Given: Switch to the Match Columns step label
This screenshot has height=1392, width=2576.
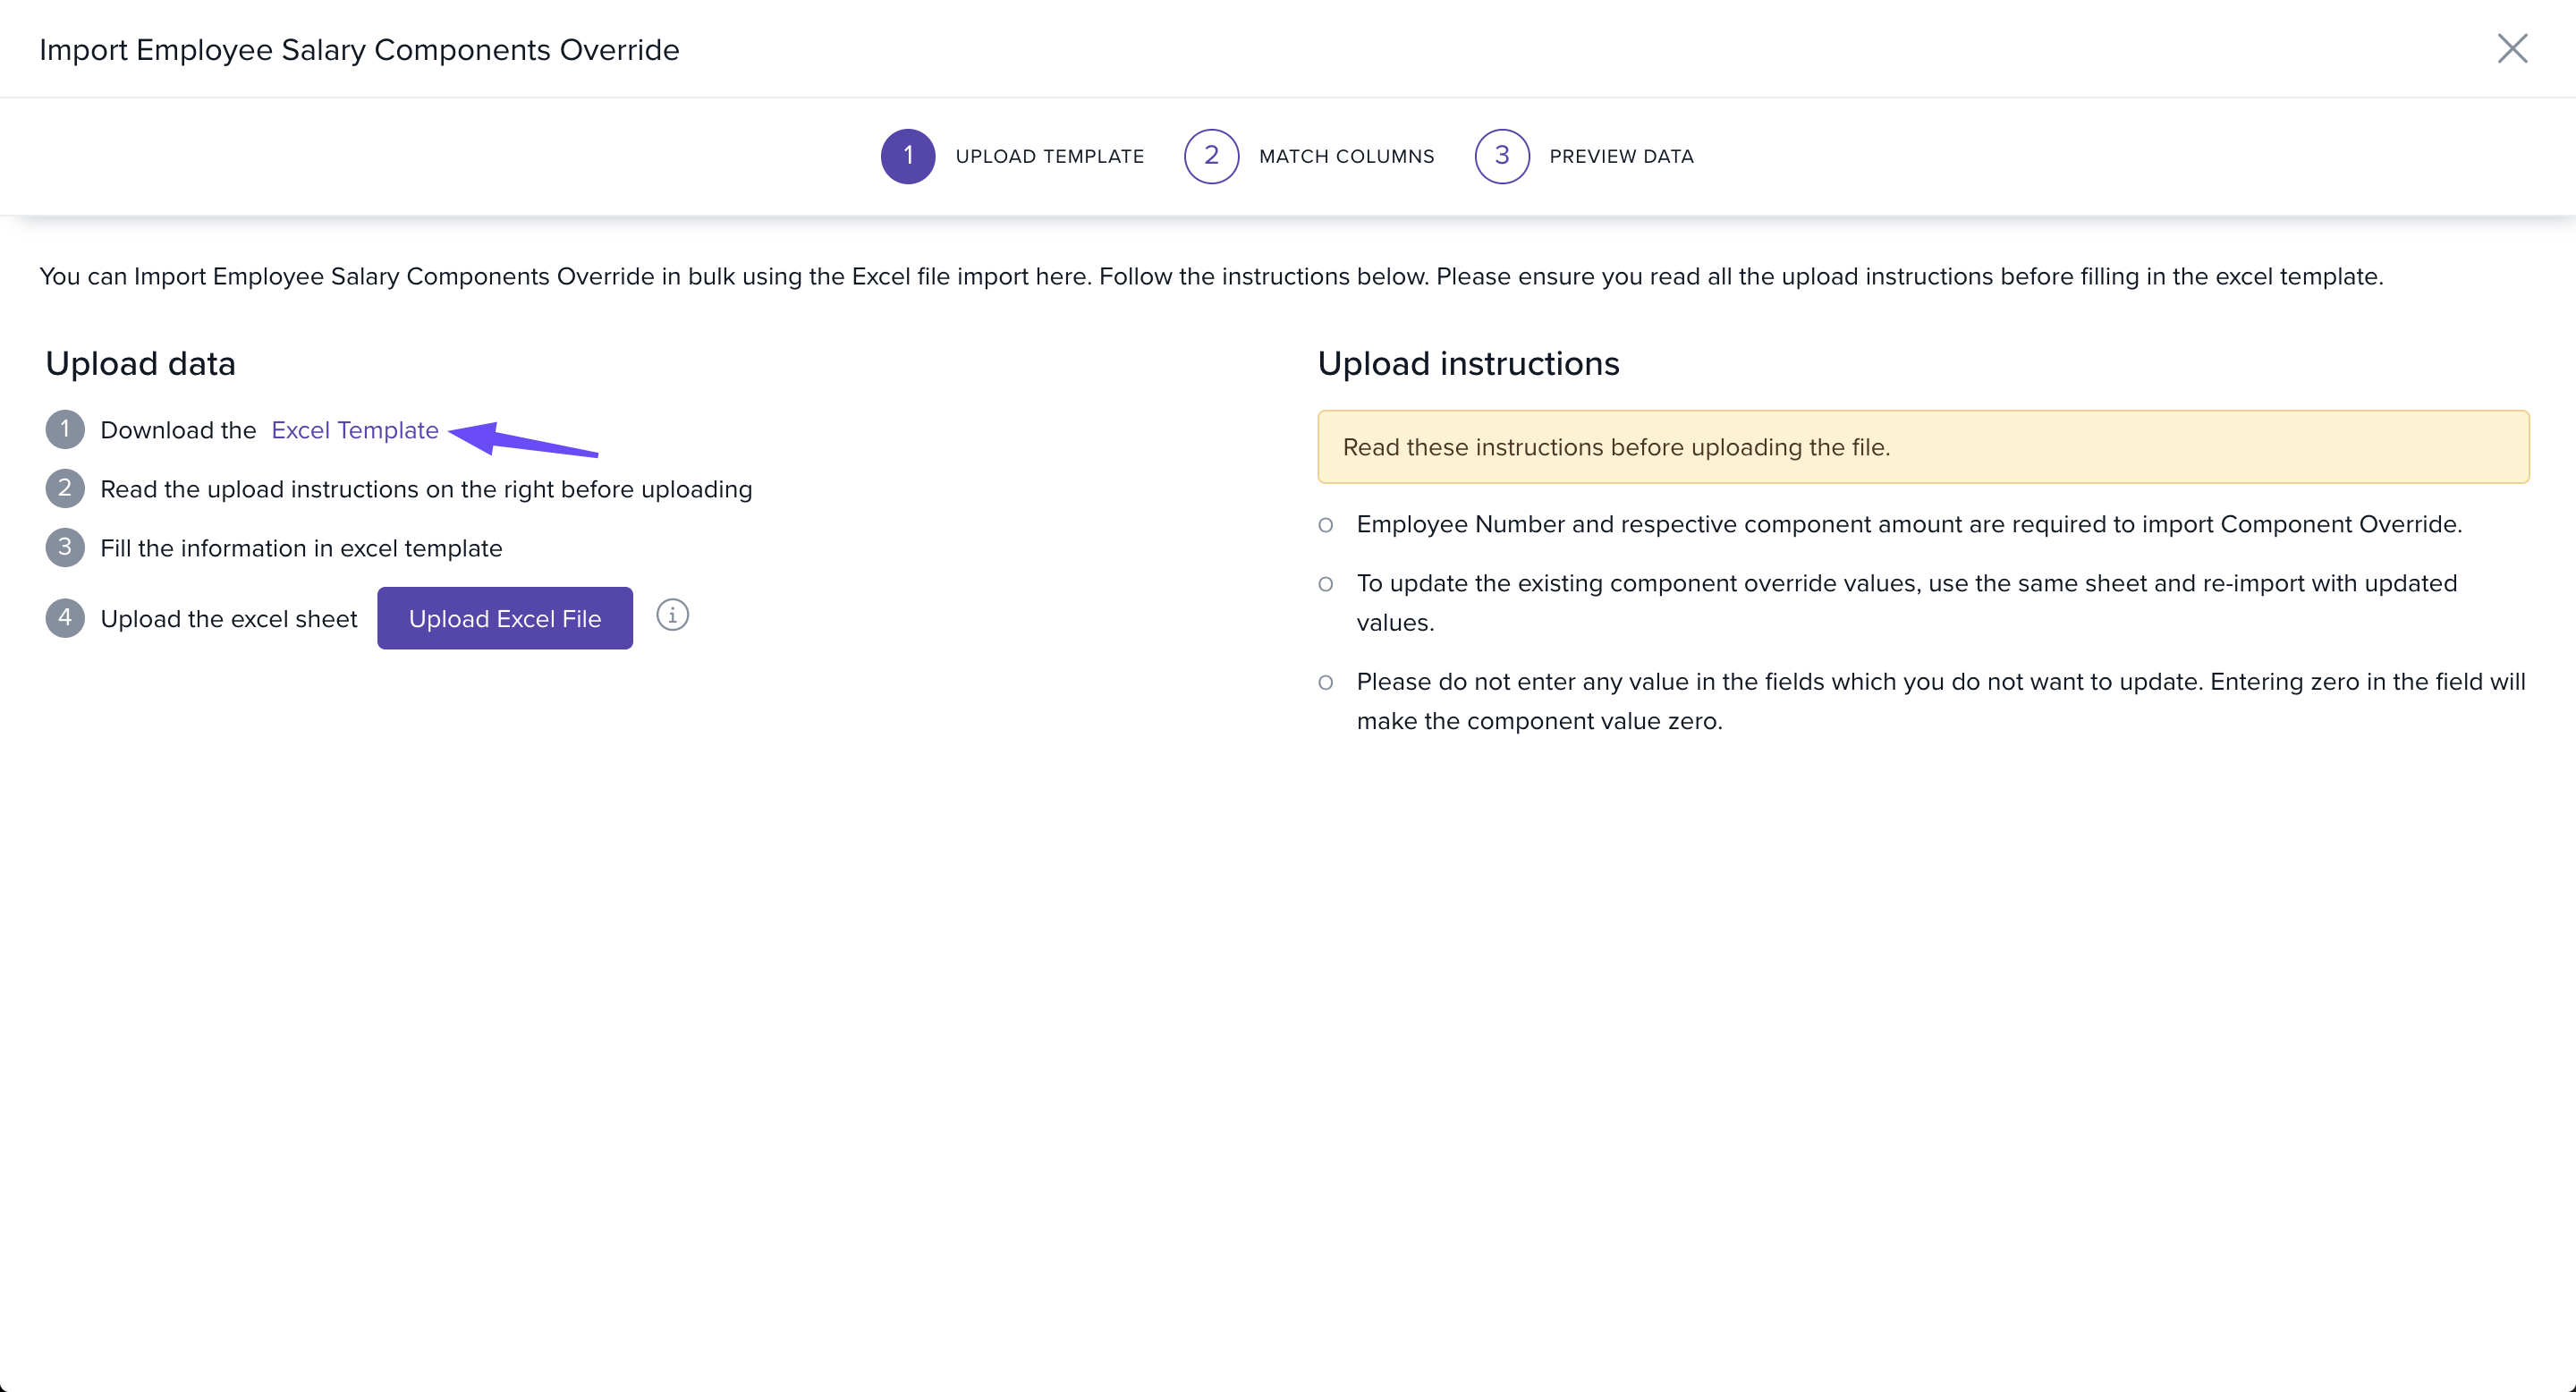Looking at the screenshot, I should (1346, 157).
